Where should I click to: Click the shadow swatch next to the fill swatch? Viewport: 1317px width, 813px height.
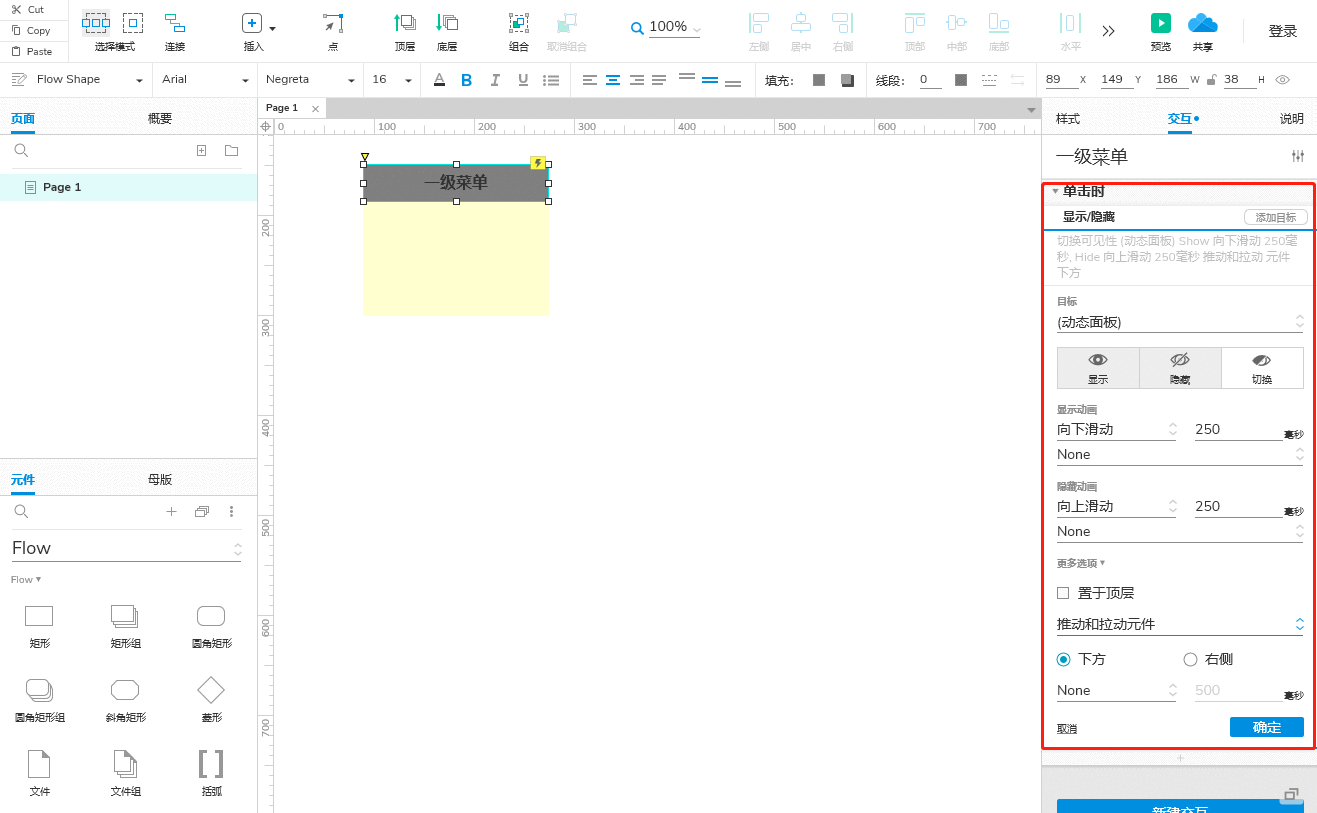click(x=848, y=80)
